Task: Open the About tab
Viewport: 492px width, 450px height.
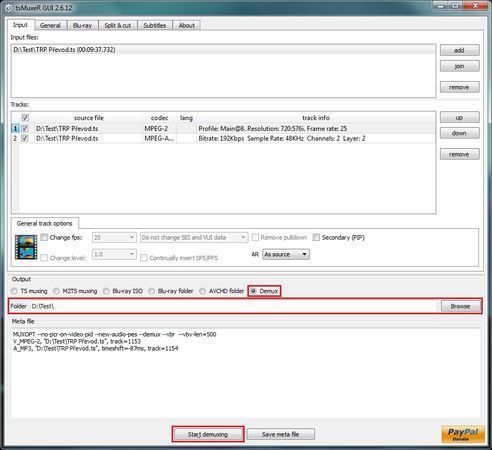Action: pyautogui.click(x=186, y=25)
